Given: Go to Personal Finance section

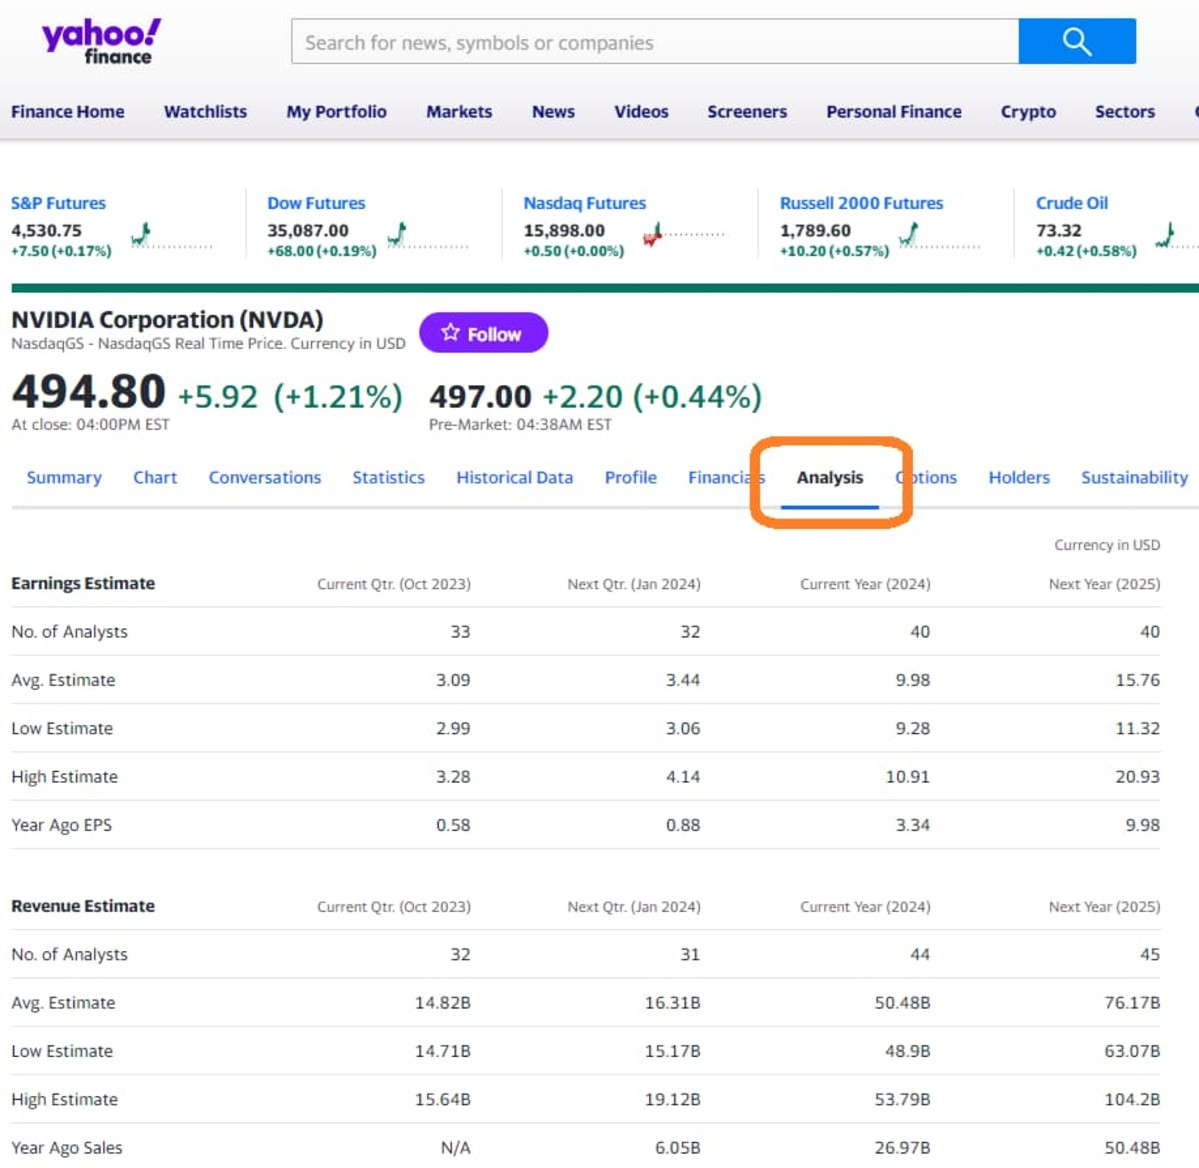Looking at the screenshot, I should [x=893, y=111].
